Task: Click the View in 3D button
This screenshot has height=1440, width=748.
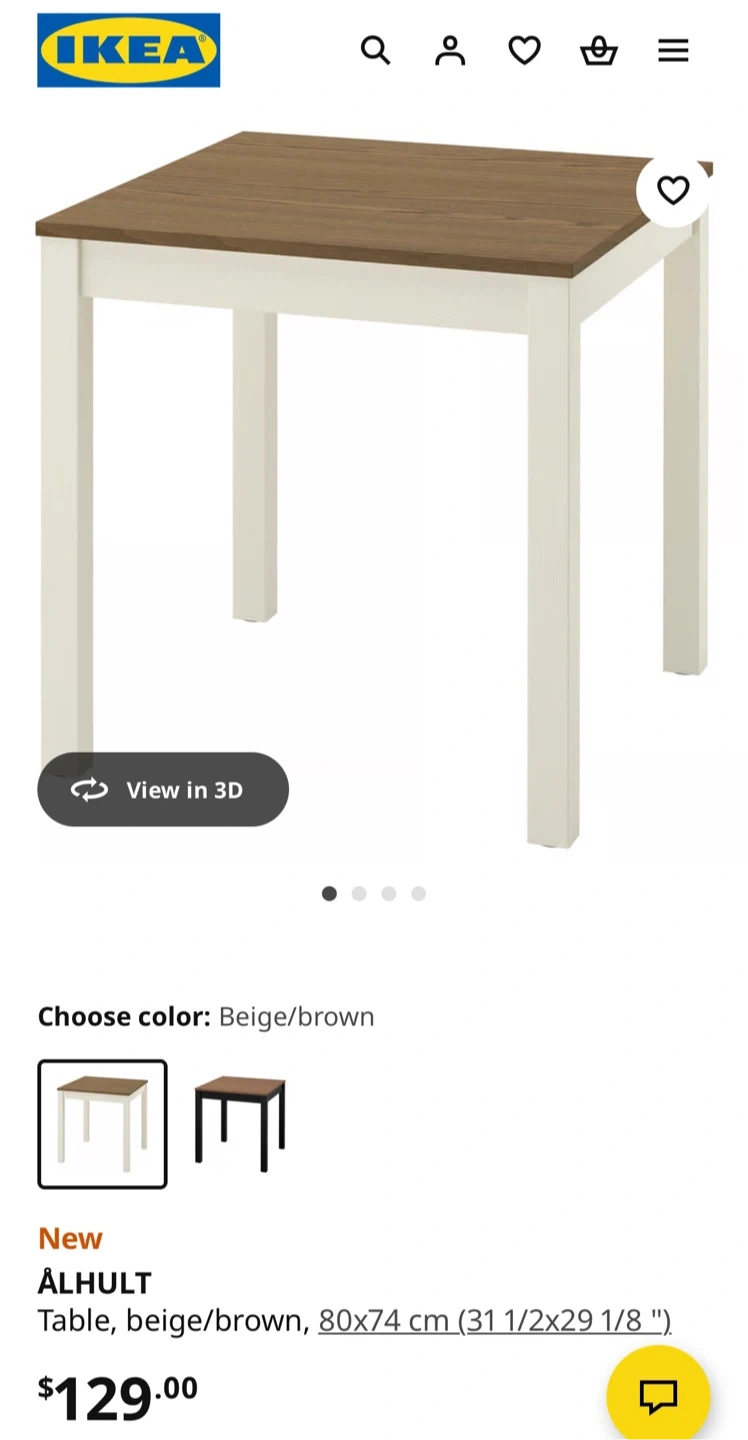Action: coord(163,790)
